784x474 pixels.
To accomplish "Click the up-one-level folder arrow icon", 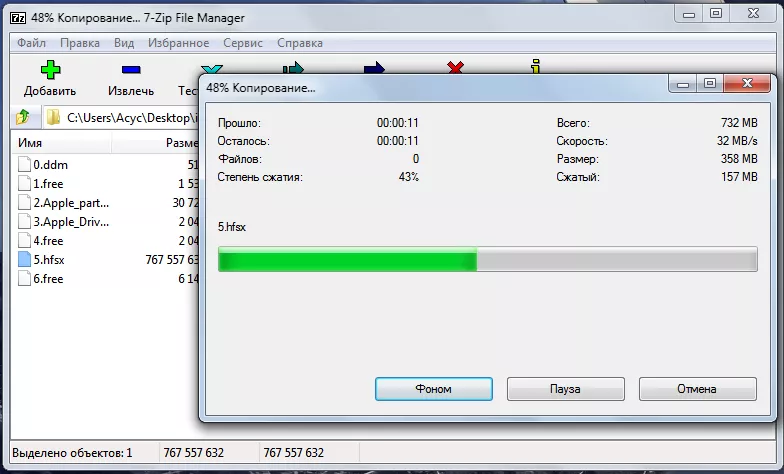I will point(23,117).
